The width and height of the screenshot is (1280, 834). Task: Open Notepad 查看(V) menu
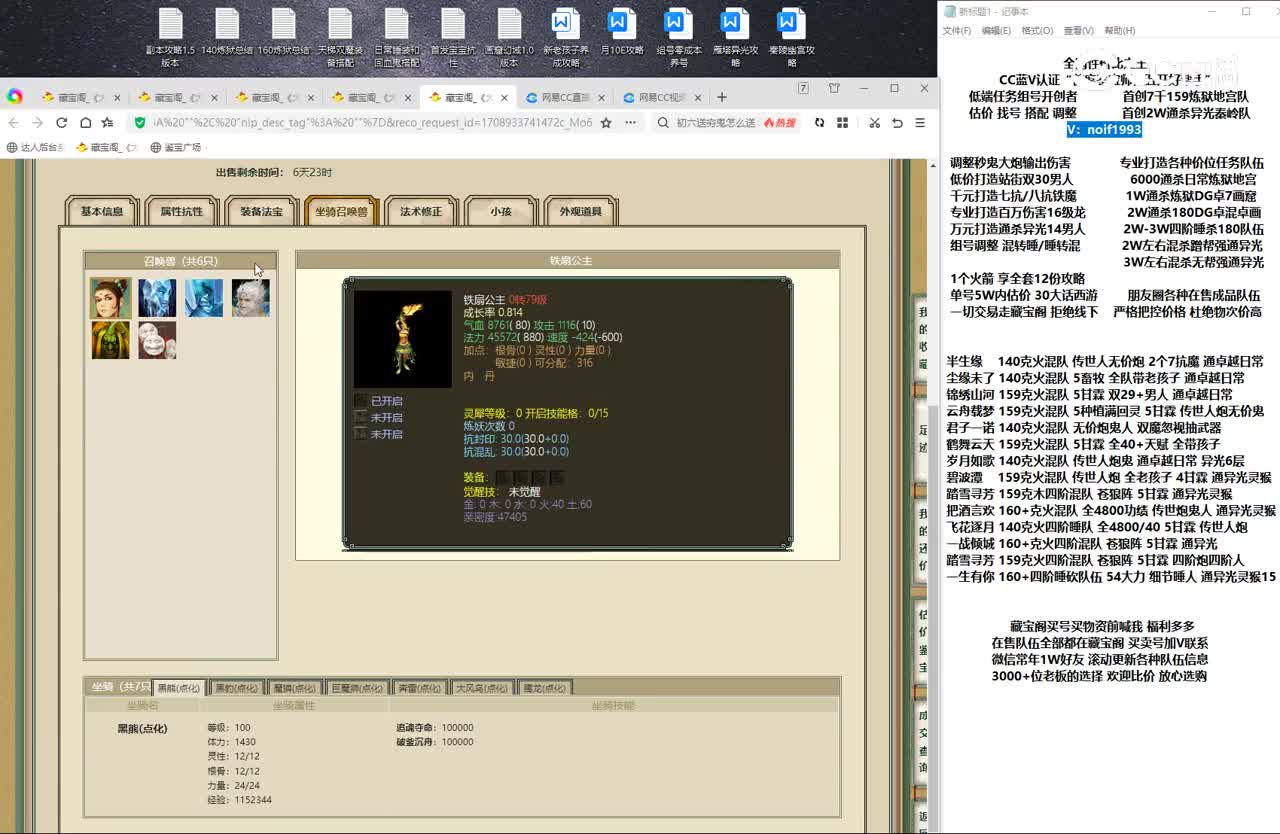point(1079,31)
